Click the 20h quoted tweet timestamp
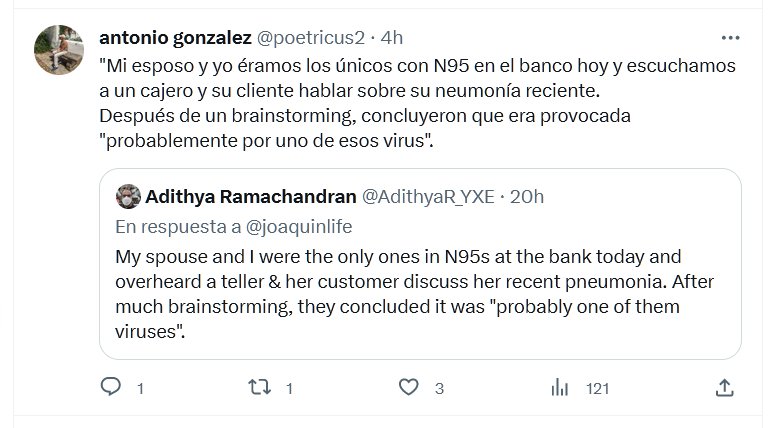Screen dimensions: 782x428 click(527, 197)
